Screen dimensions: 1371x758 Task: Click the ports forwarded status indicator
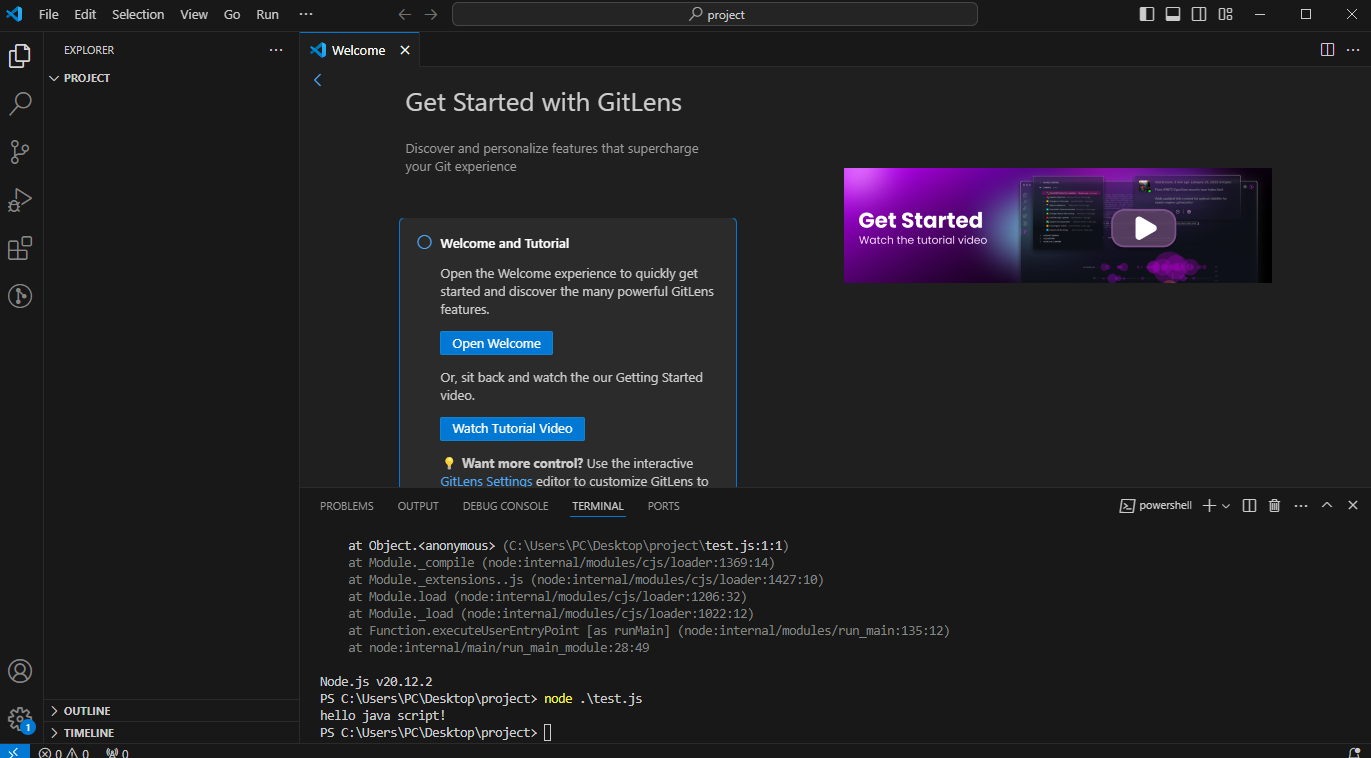click(117, 752)
